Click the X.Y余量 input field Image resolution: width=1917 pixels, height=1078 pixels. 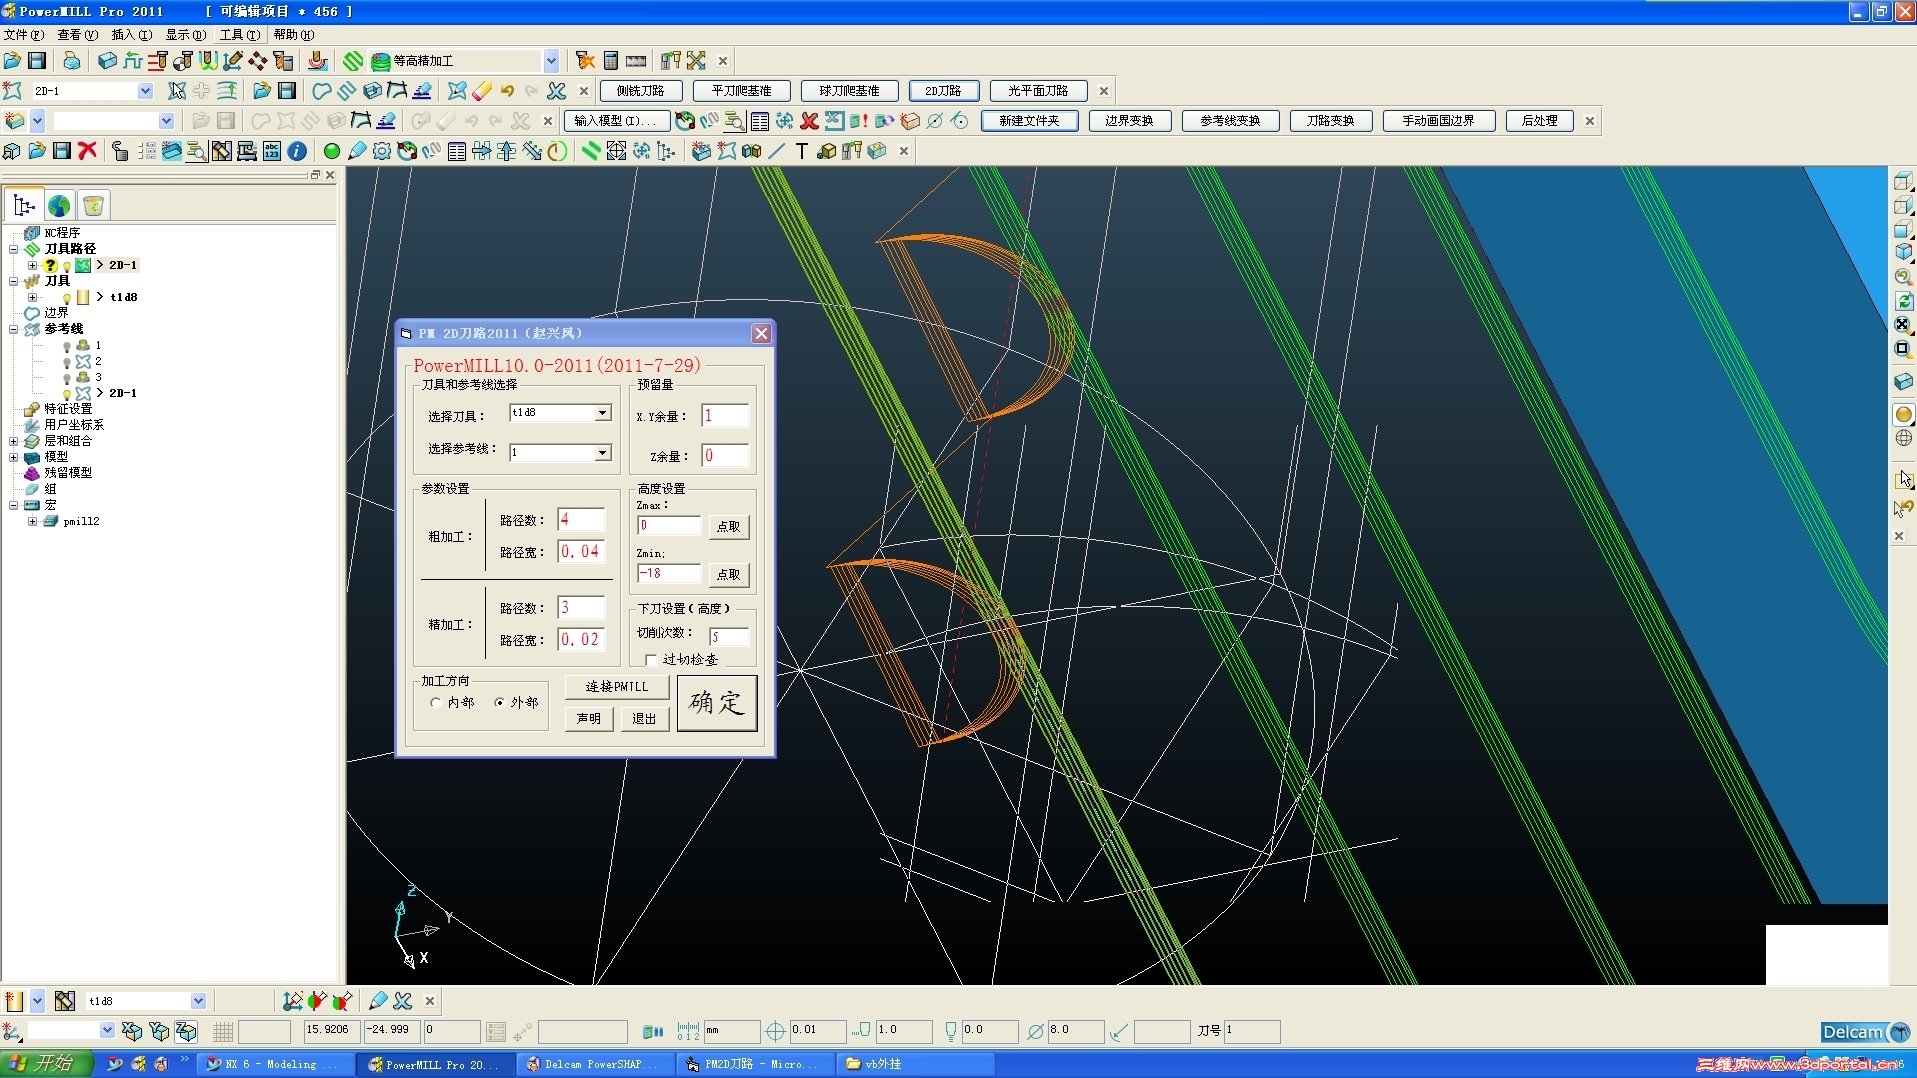pos(725,416)
